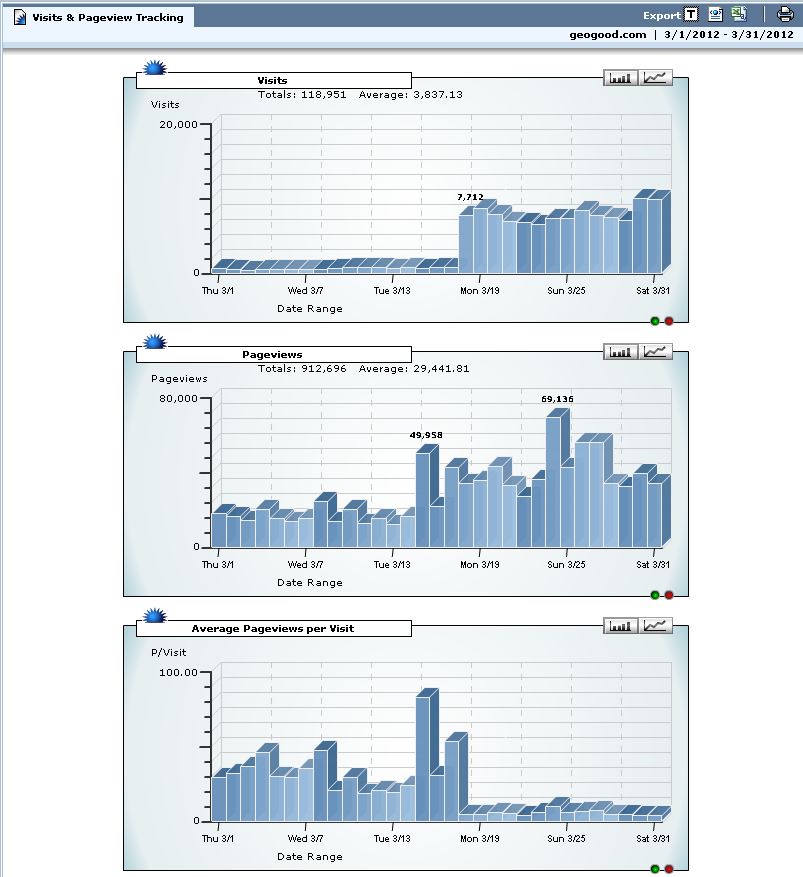Print the tracking report
Screen dimensions: 803x877
point(785,15)
